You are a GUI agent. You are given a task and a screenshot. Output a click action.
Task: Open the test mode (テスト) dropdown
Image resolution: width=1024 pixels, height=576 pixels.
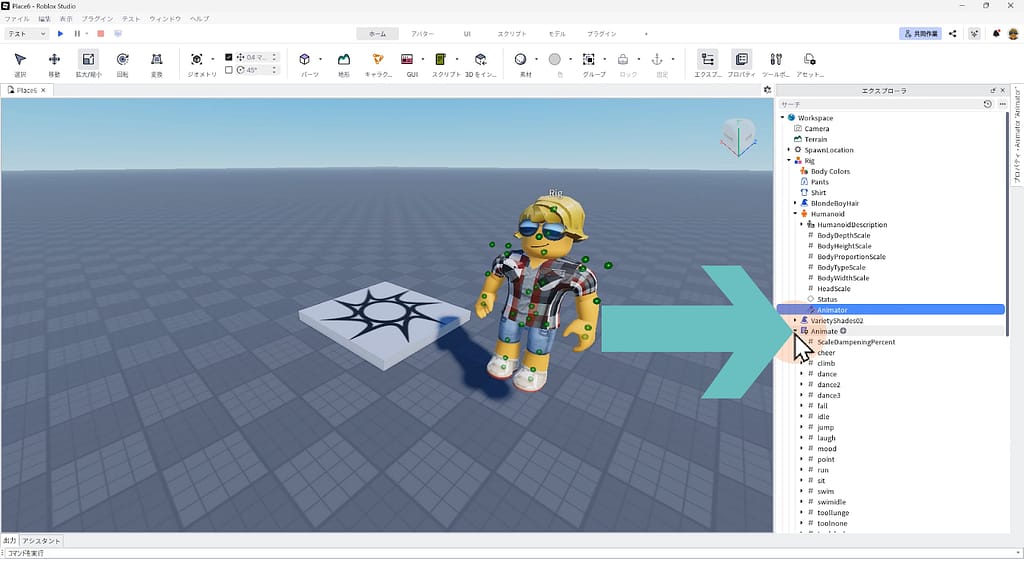[x=26, y=34]
